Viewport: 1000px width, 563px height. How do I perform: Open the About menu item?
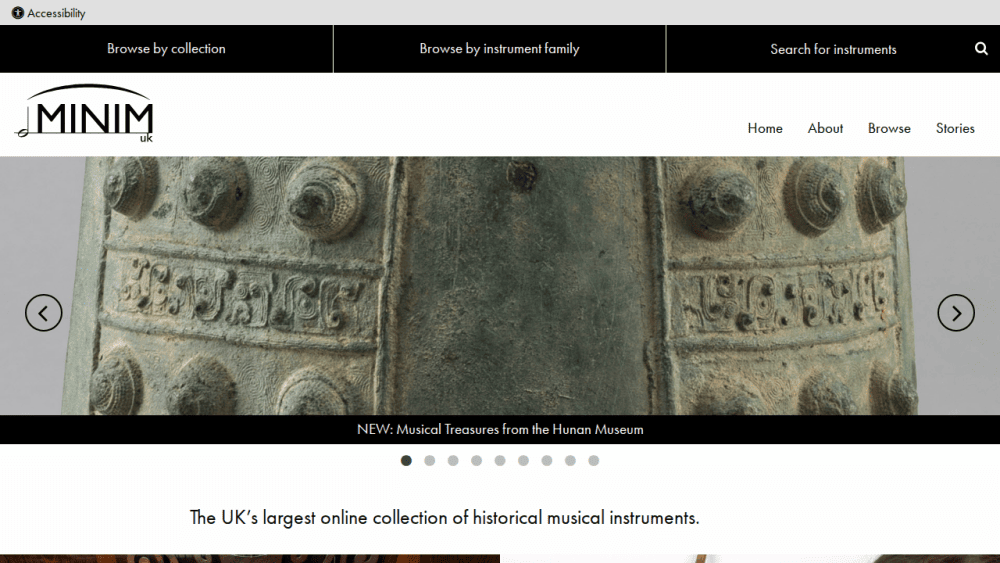click(825, 128)
